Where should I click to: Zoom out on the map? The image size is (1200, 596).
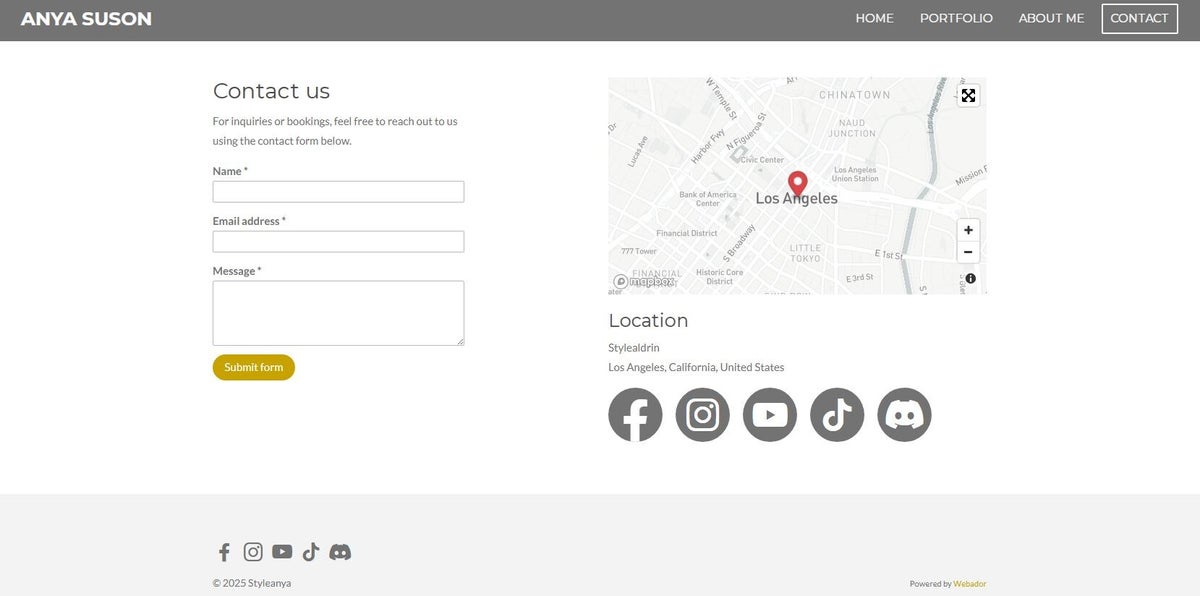coord(967,251)
